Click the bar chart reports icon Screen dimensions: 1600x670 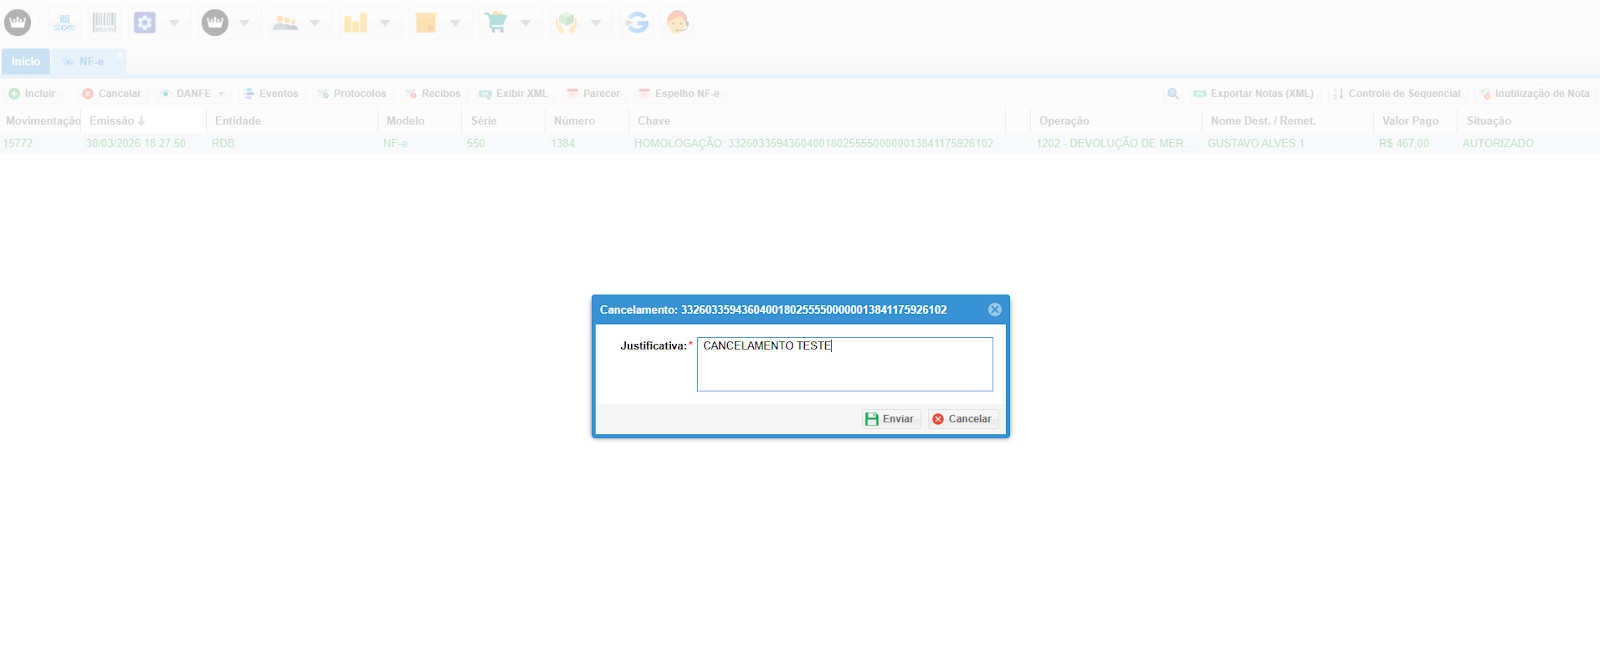click(355, 22)
